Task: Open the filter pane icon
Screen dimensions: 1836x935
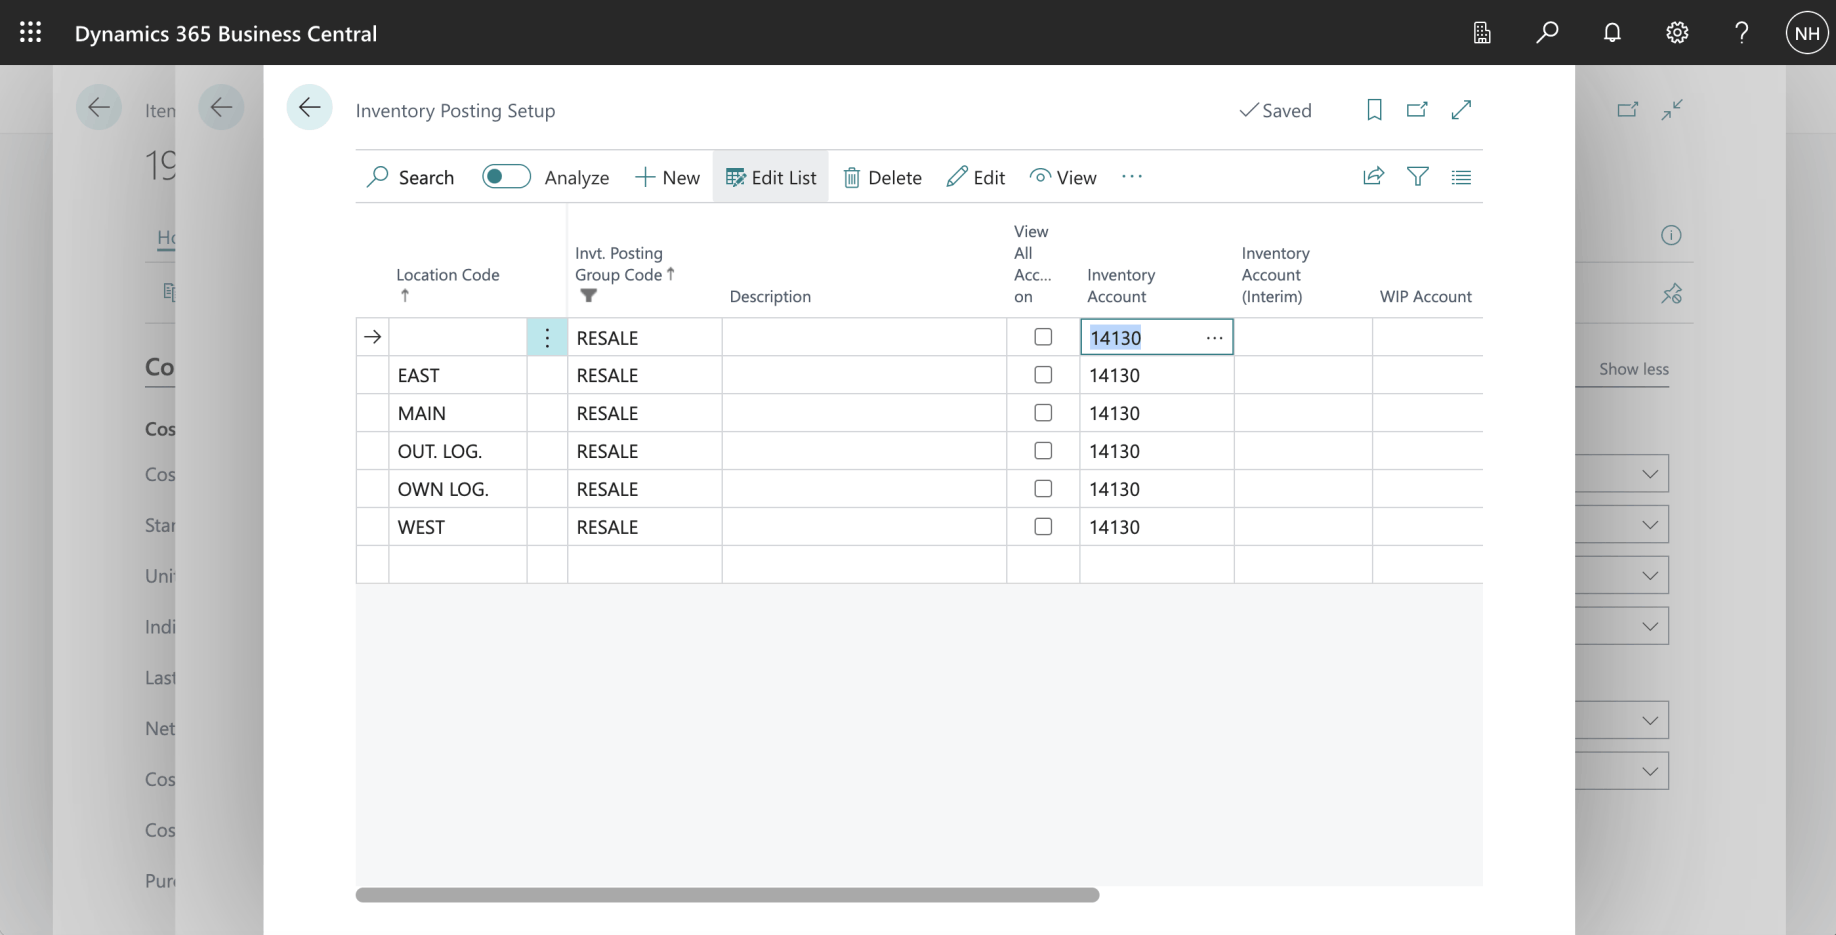Action: coord(1417,177)
